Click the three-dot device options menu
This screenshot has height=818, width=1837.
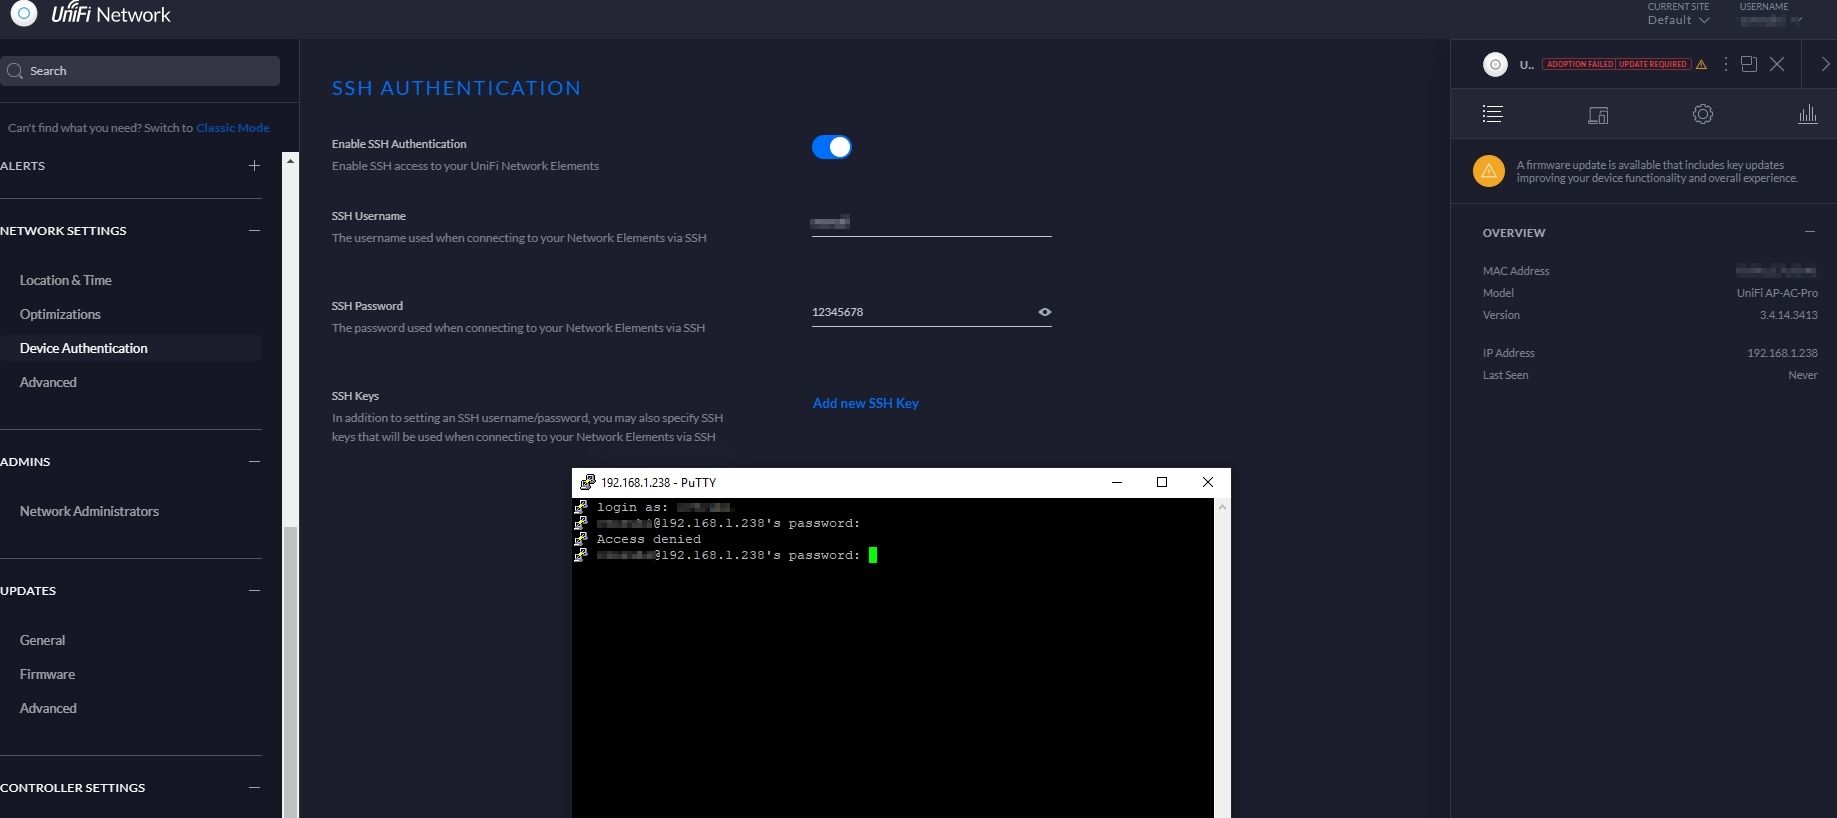coord(1725,64)
